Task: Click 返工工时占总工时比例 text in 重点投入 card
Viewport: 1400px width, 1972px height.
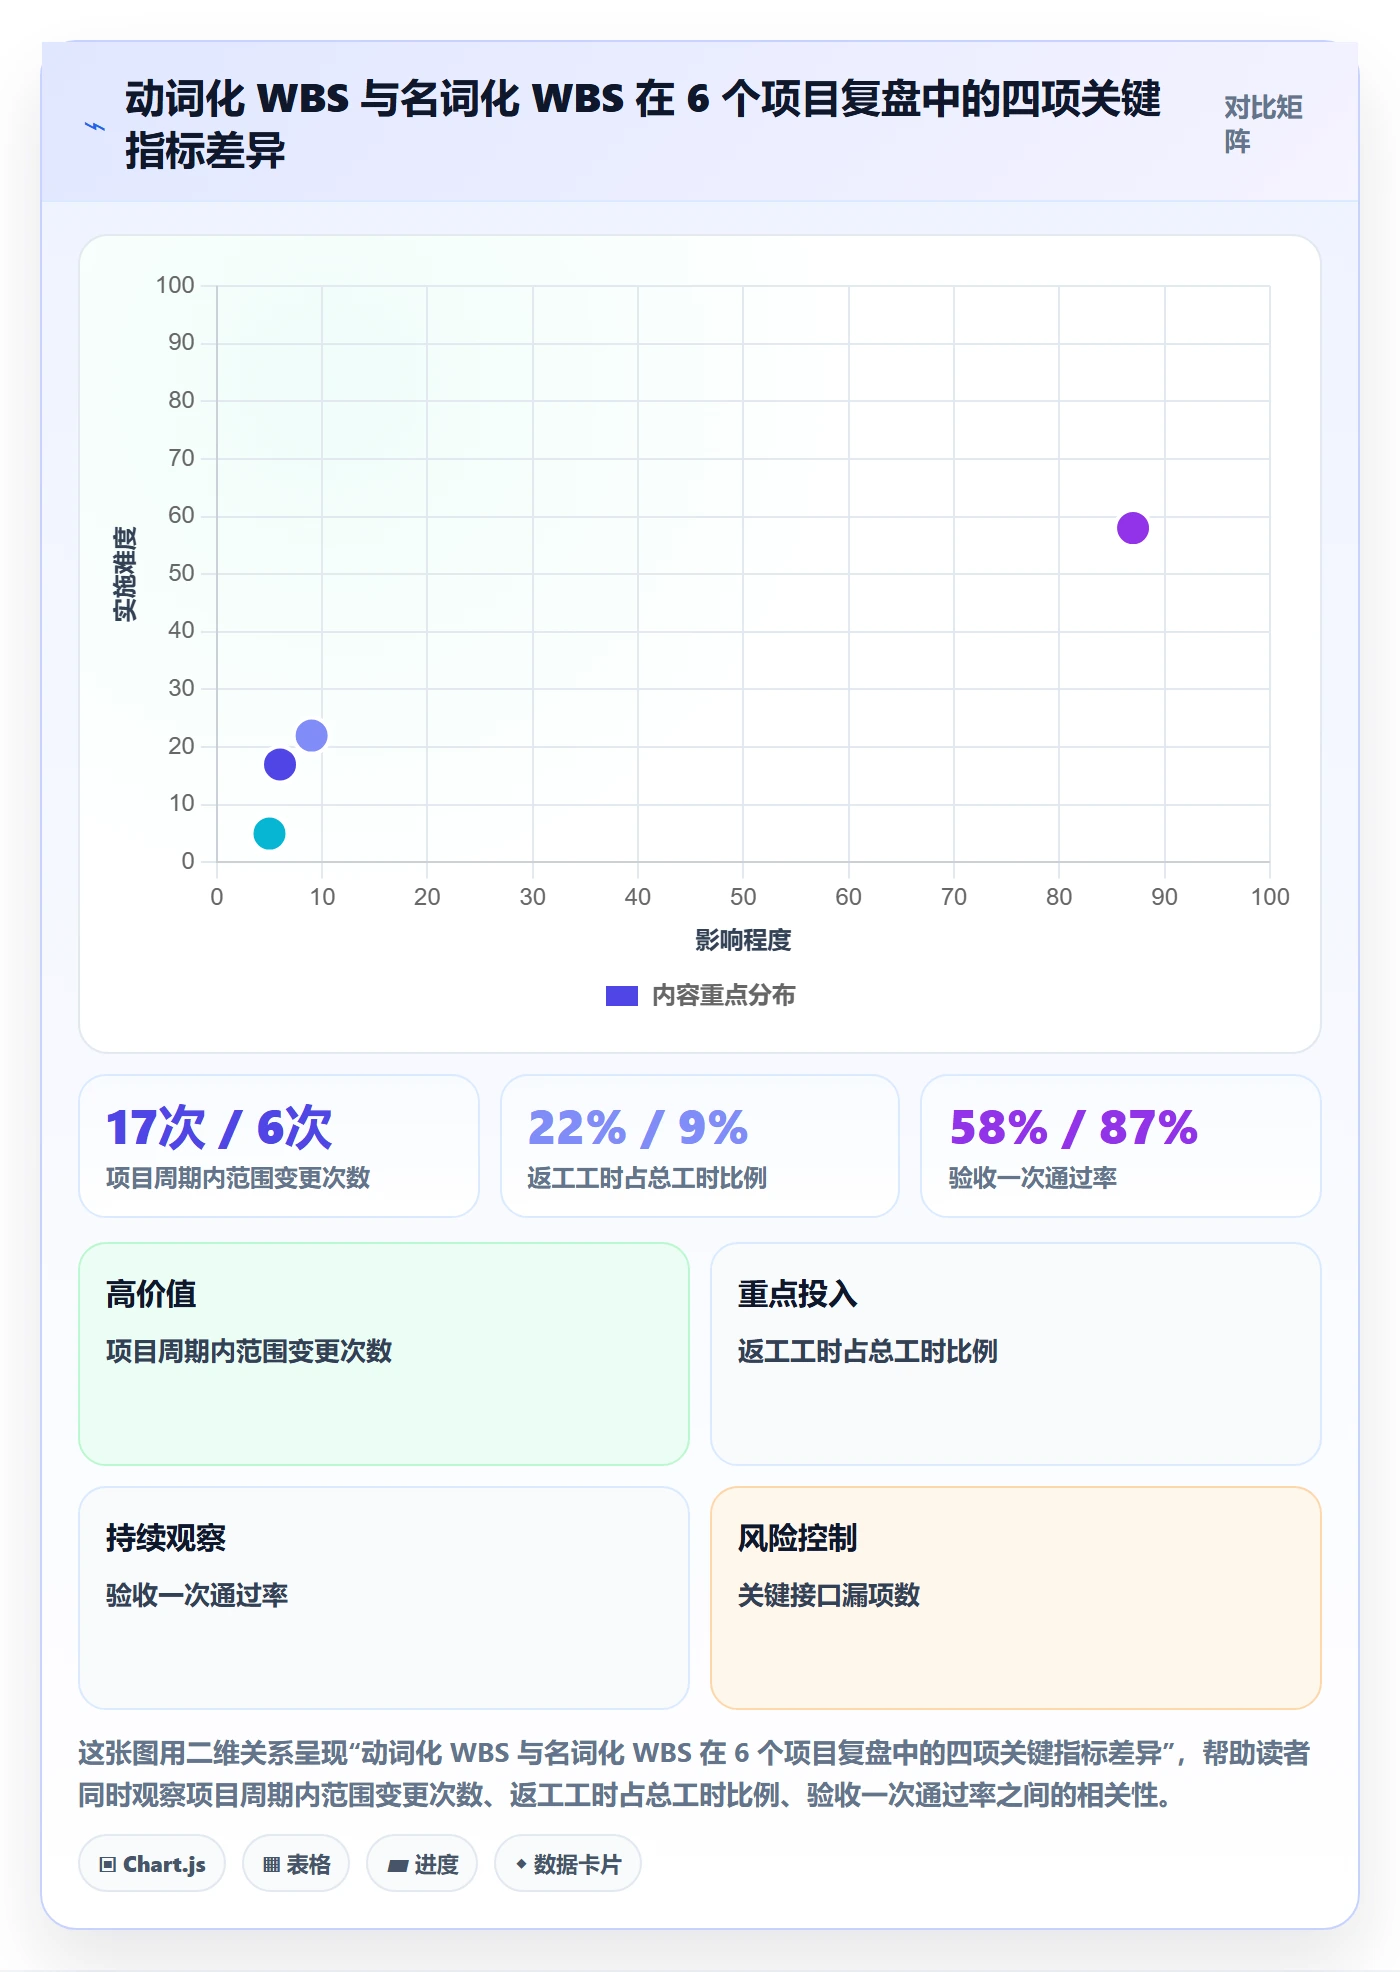Action: (x=868, y=1351)
